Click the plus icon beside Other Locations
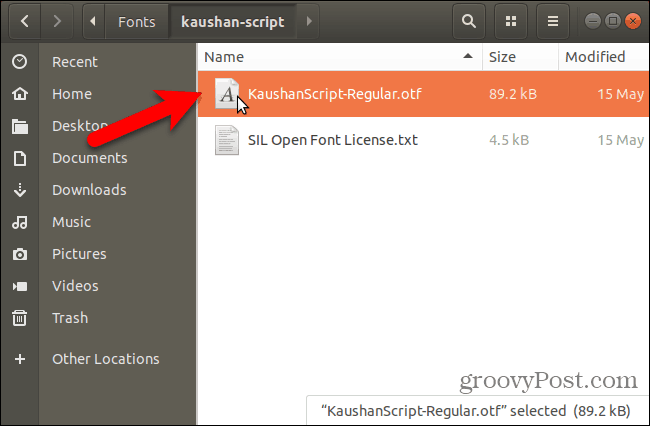The height and width of the screenshot is (426, 650). (x=19, y=359)
